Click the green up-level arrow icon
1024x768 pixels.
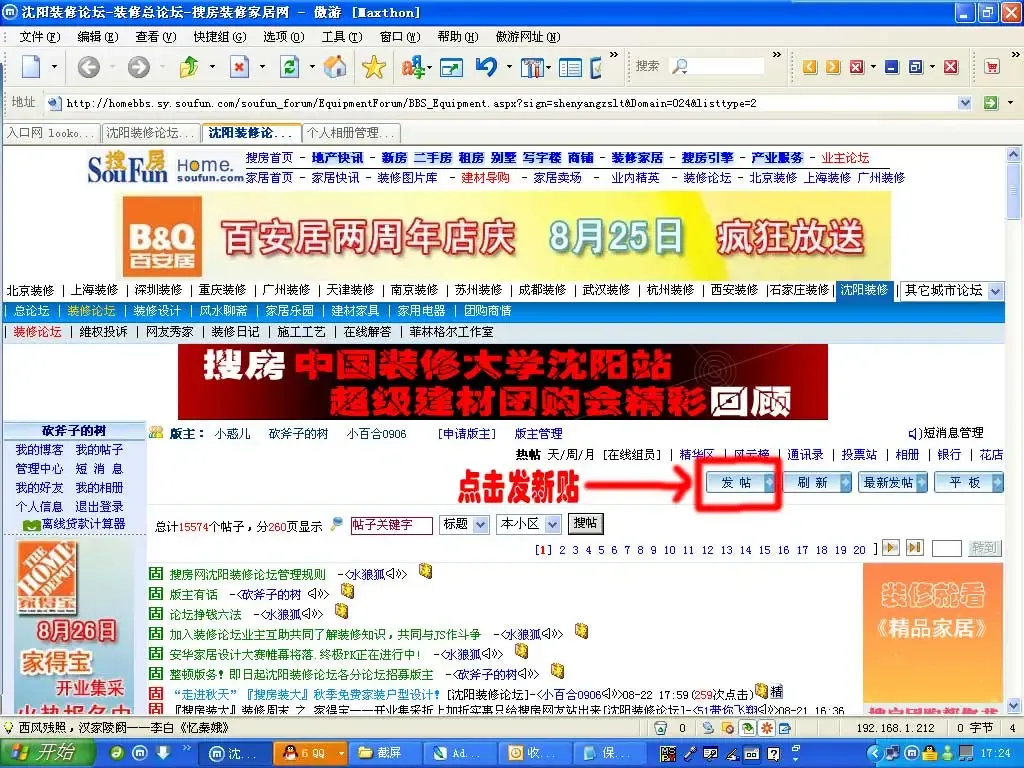pos(189,67)
